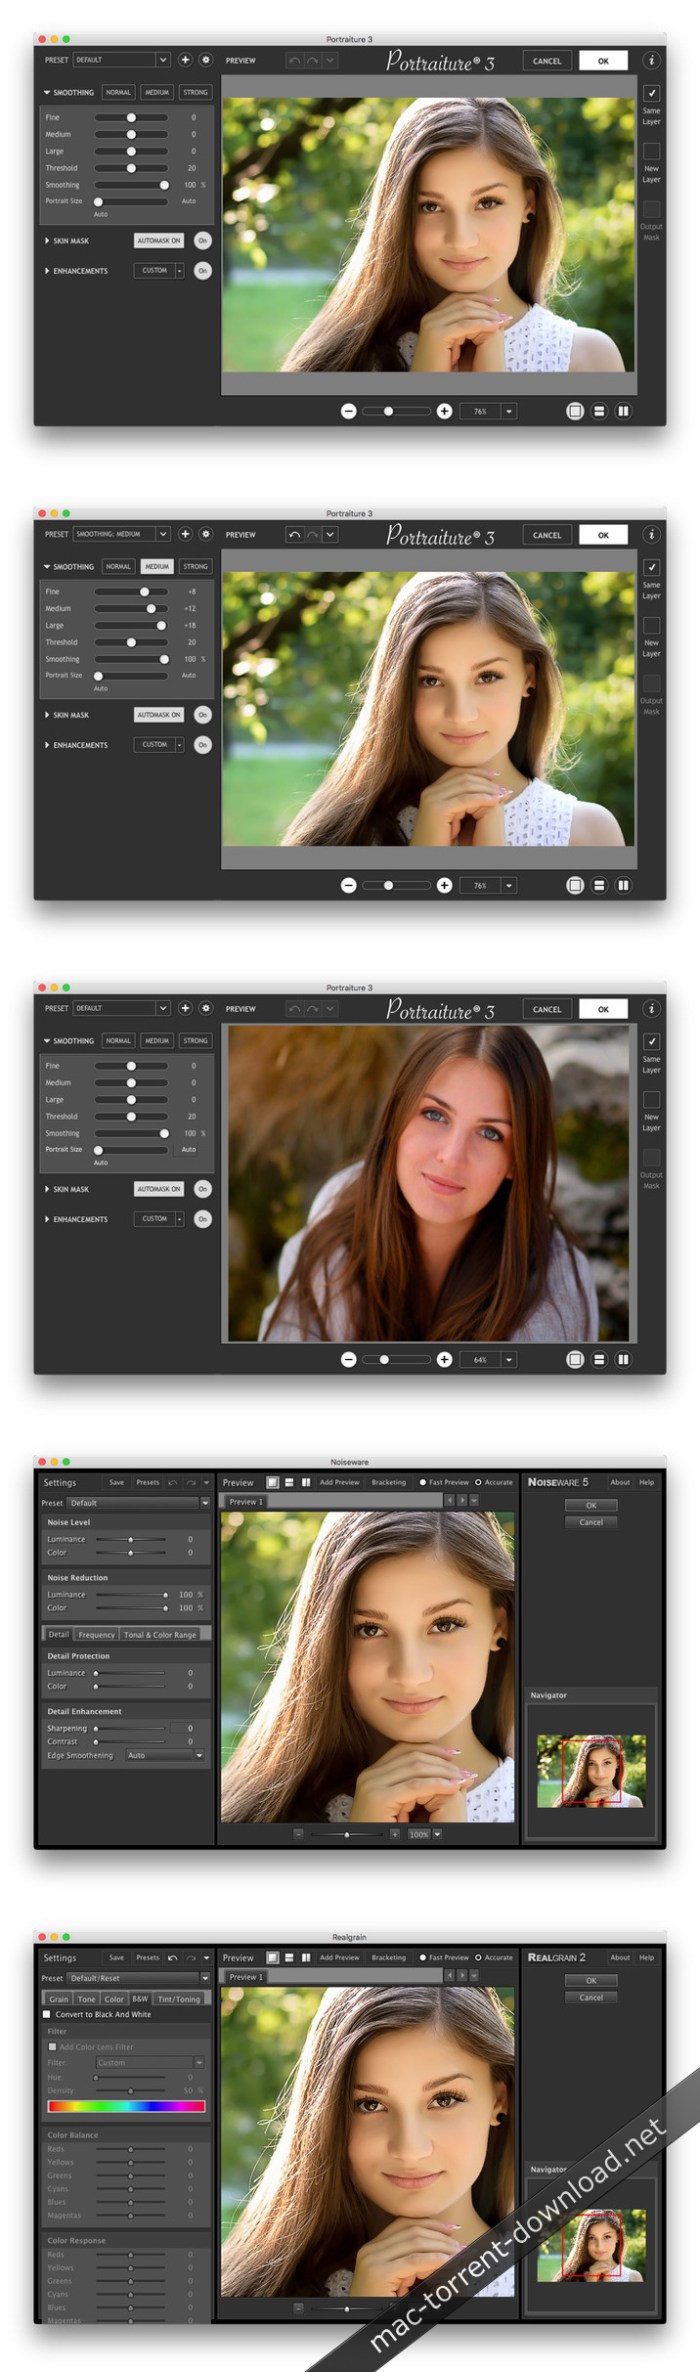This screenshot has width=700, height=2372.
Task: Open Tone tab in Realgrain
Action: [87, 1999]
